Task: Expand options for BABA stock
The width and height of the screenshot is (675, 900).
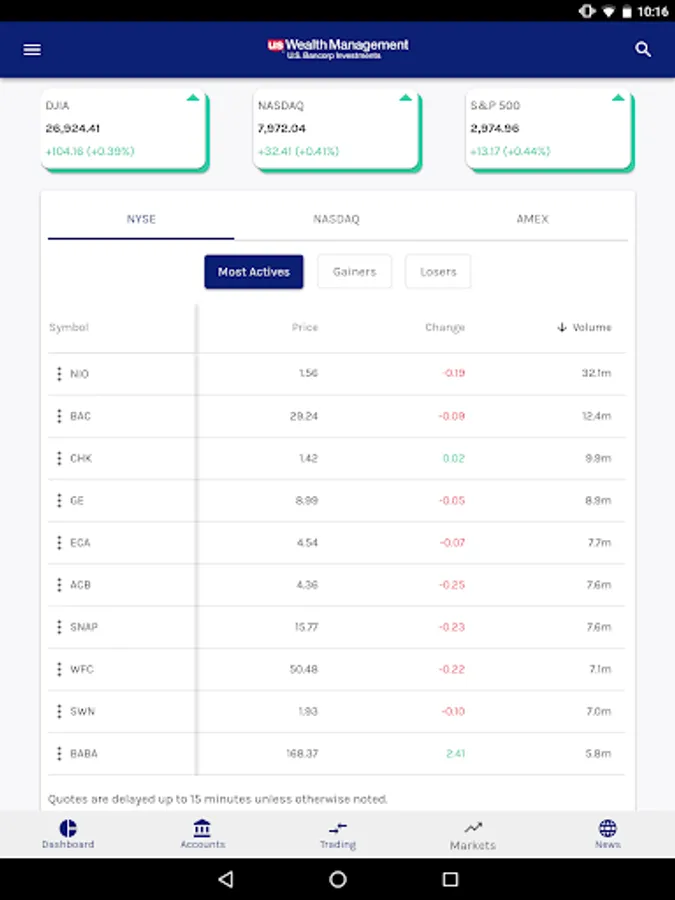Action: click(59, 753)
